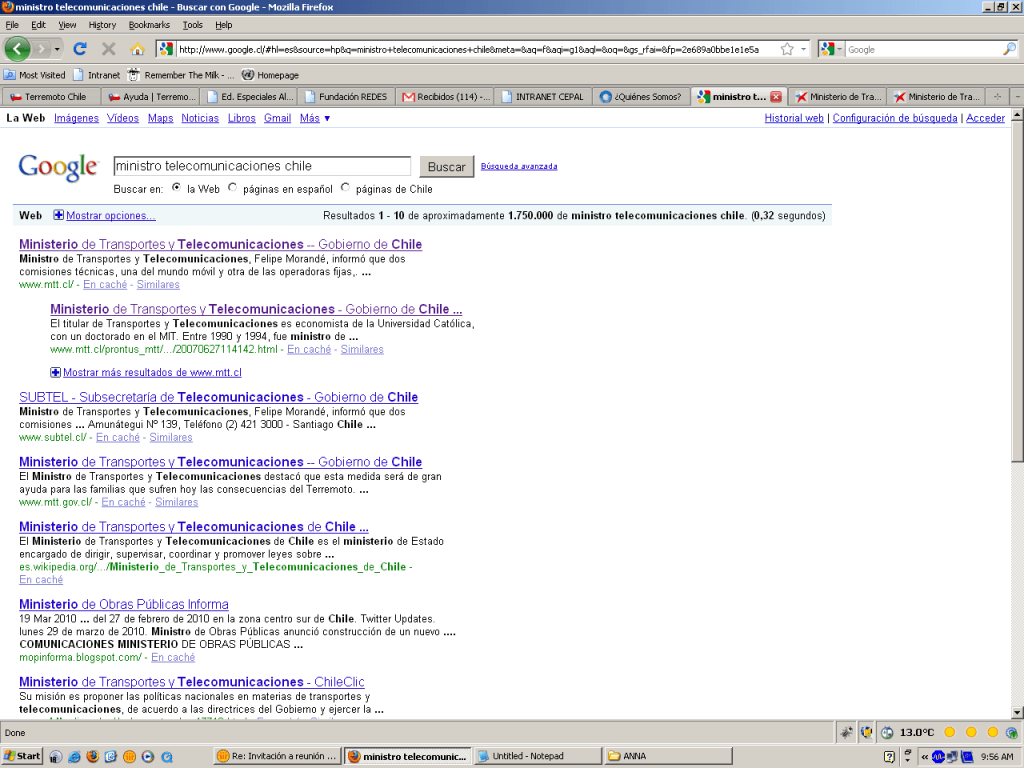Go to the Firefox home page

[137, 49]
